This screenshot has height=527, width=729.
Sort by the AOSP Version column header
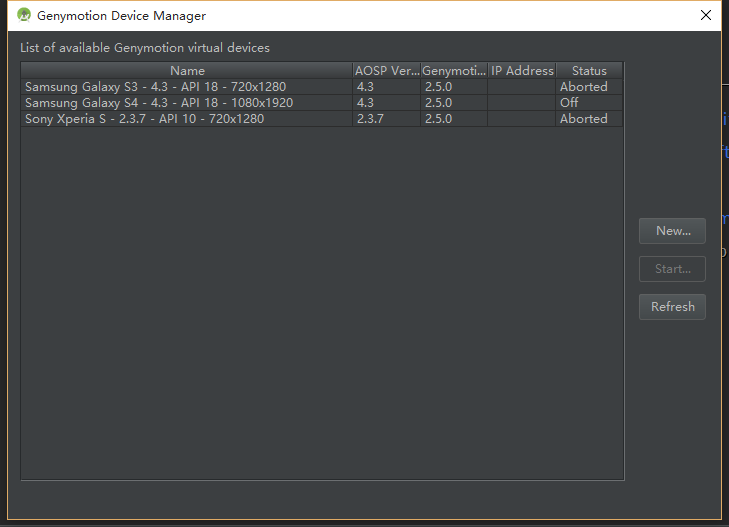(x=387, y=71)
